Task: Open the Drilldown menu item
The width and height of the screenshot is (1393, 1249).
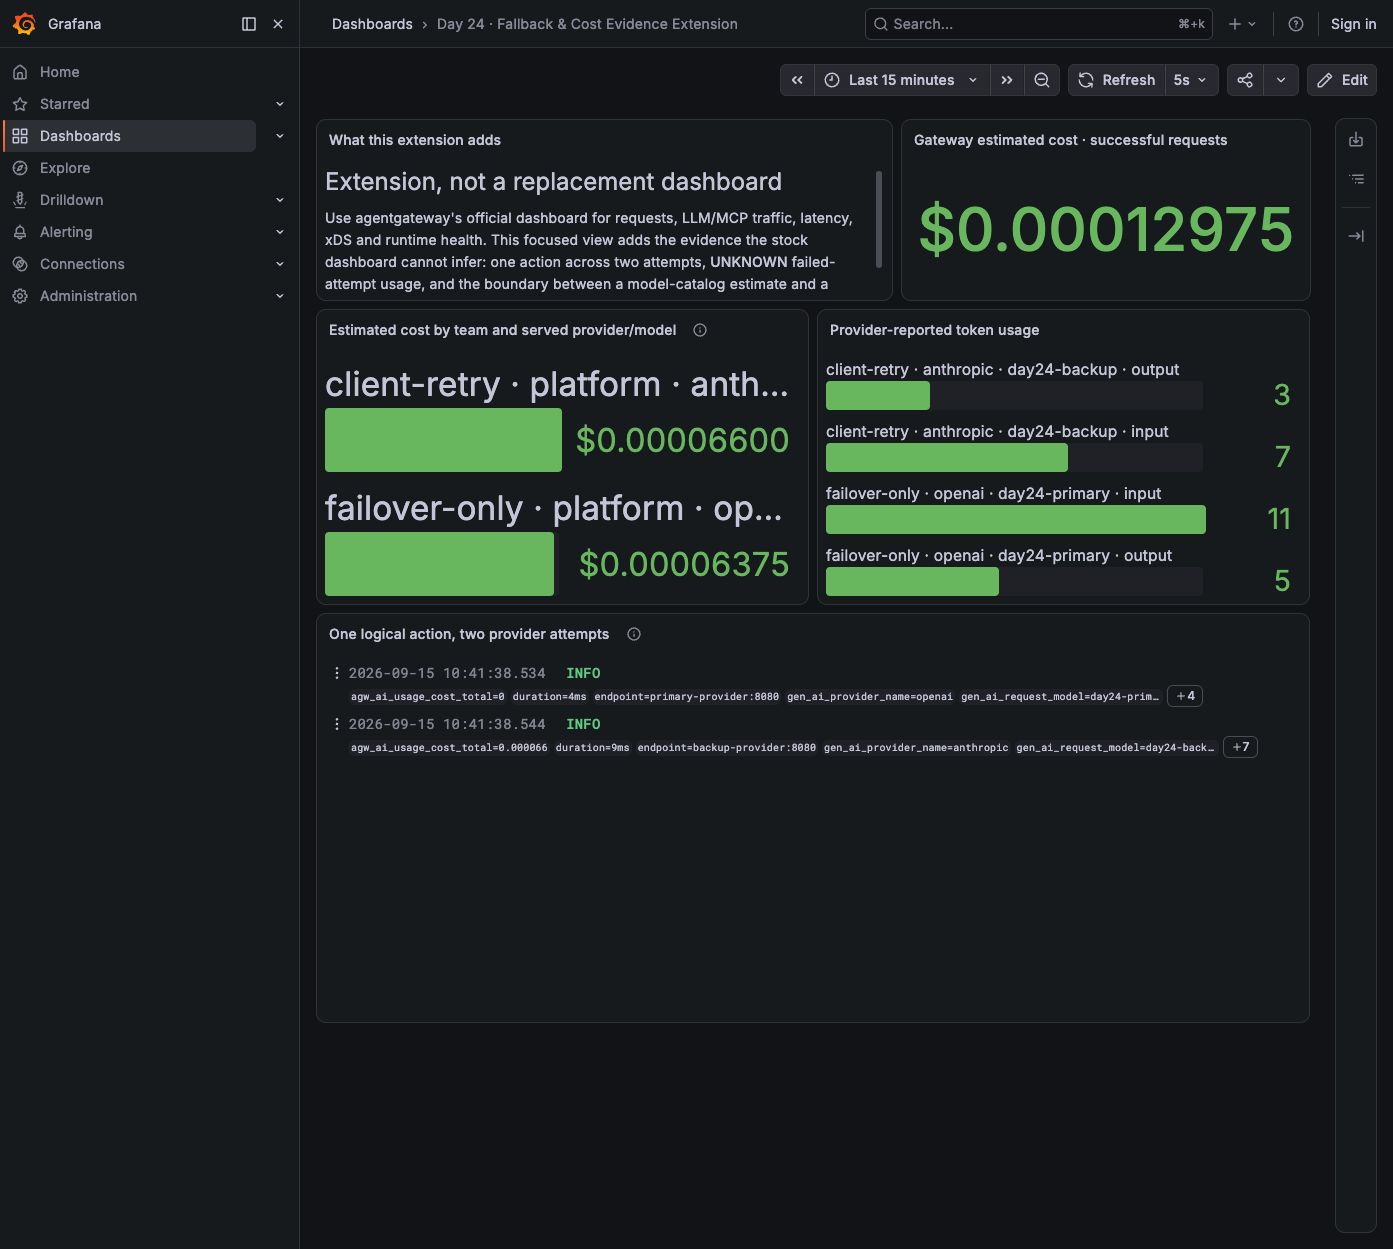Action: 72,200
